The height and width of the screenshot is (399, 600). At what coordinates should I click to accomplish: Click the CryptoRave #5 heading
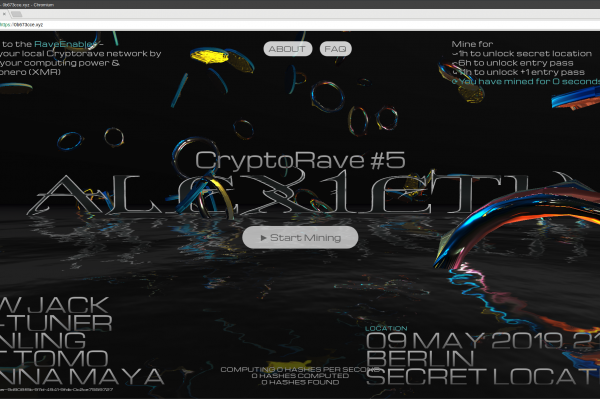[300, 160]
